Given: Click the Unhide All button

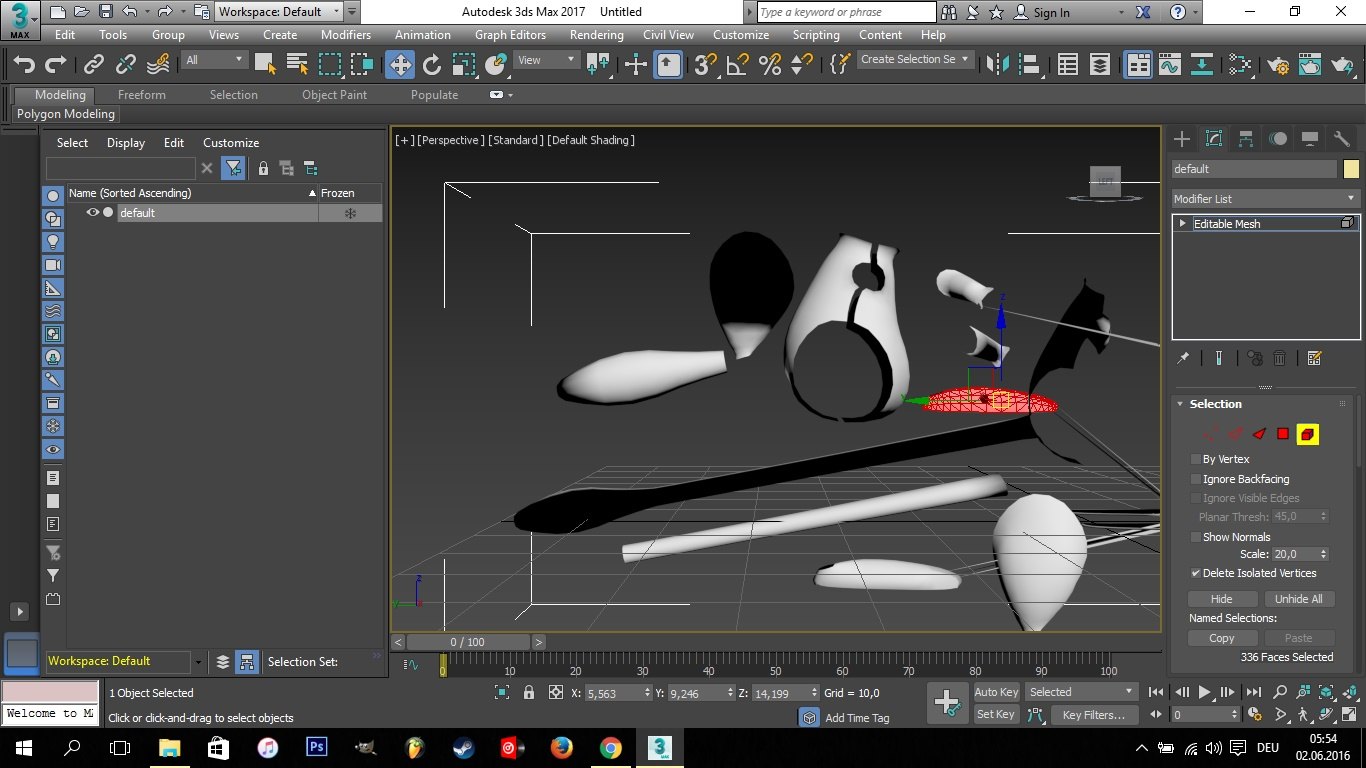Looking at the screenshot, I should click(1299, 599).
